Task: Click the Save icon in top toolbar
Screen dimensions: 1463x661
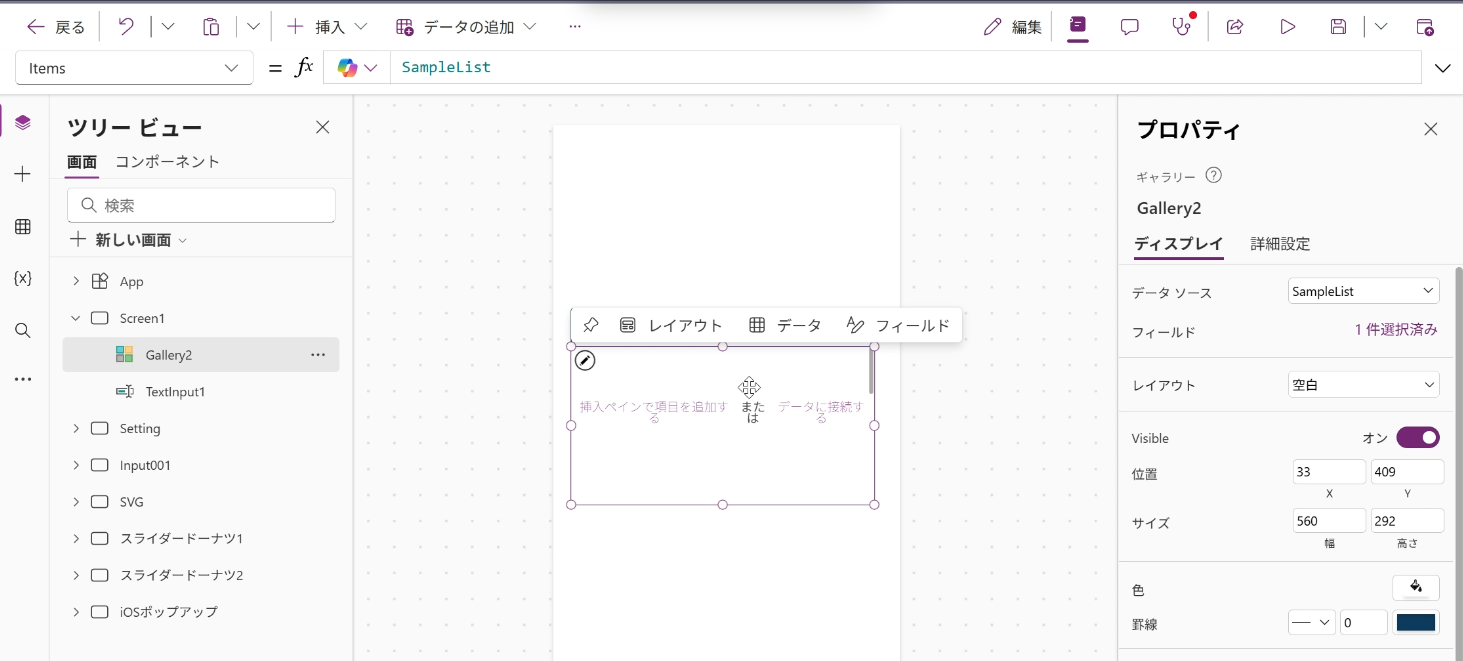Action: click(x=1338, y=27)
